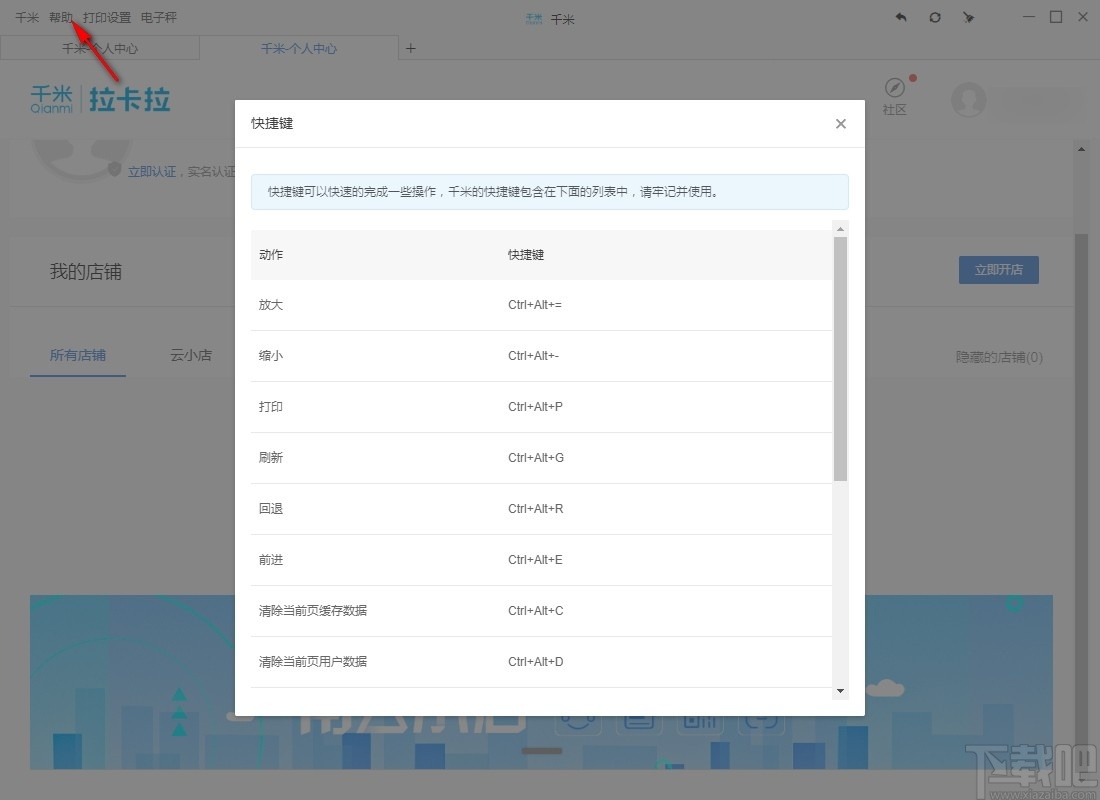Image resolution: width=1100 pixels, height=800 pixels.
Task: Click the user avatar icon
Action: [x=968, y=100]
